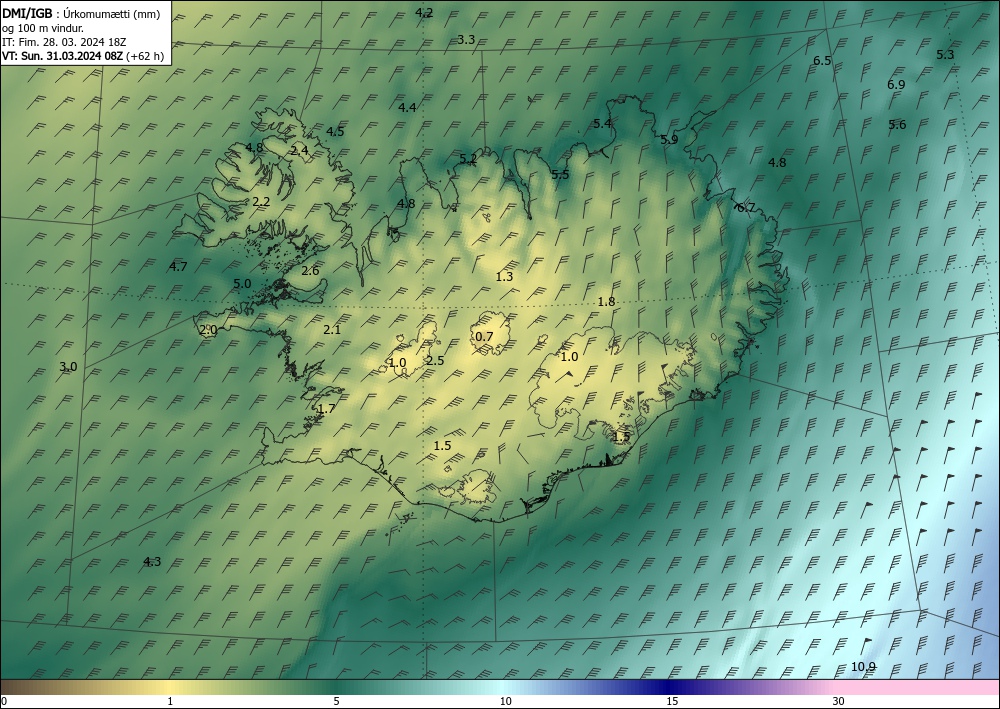
Task: Click the east coast value 6.7
Action: point(746,208)
